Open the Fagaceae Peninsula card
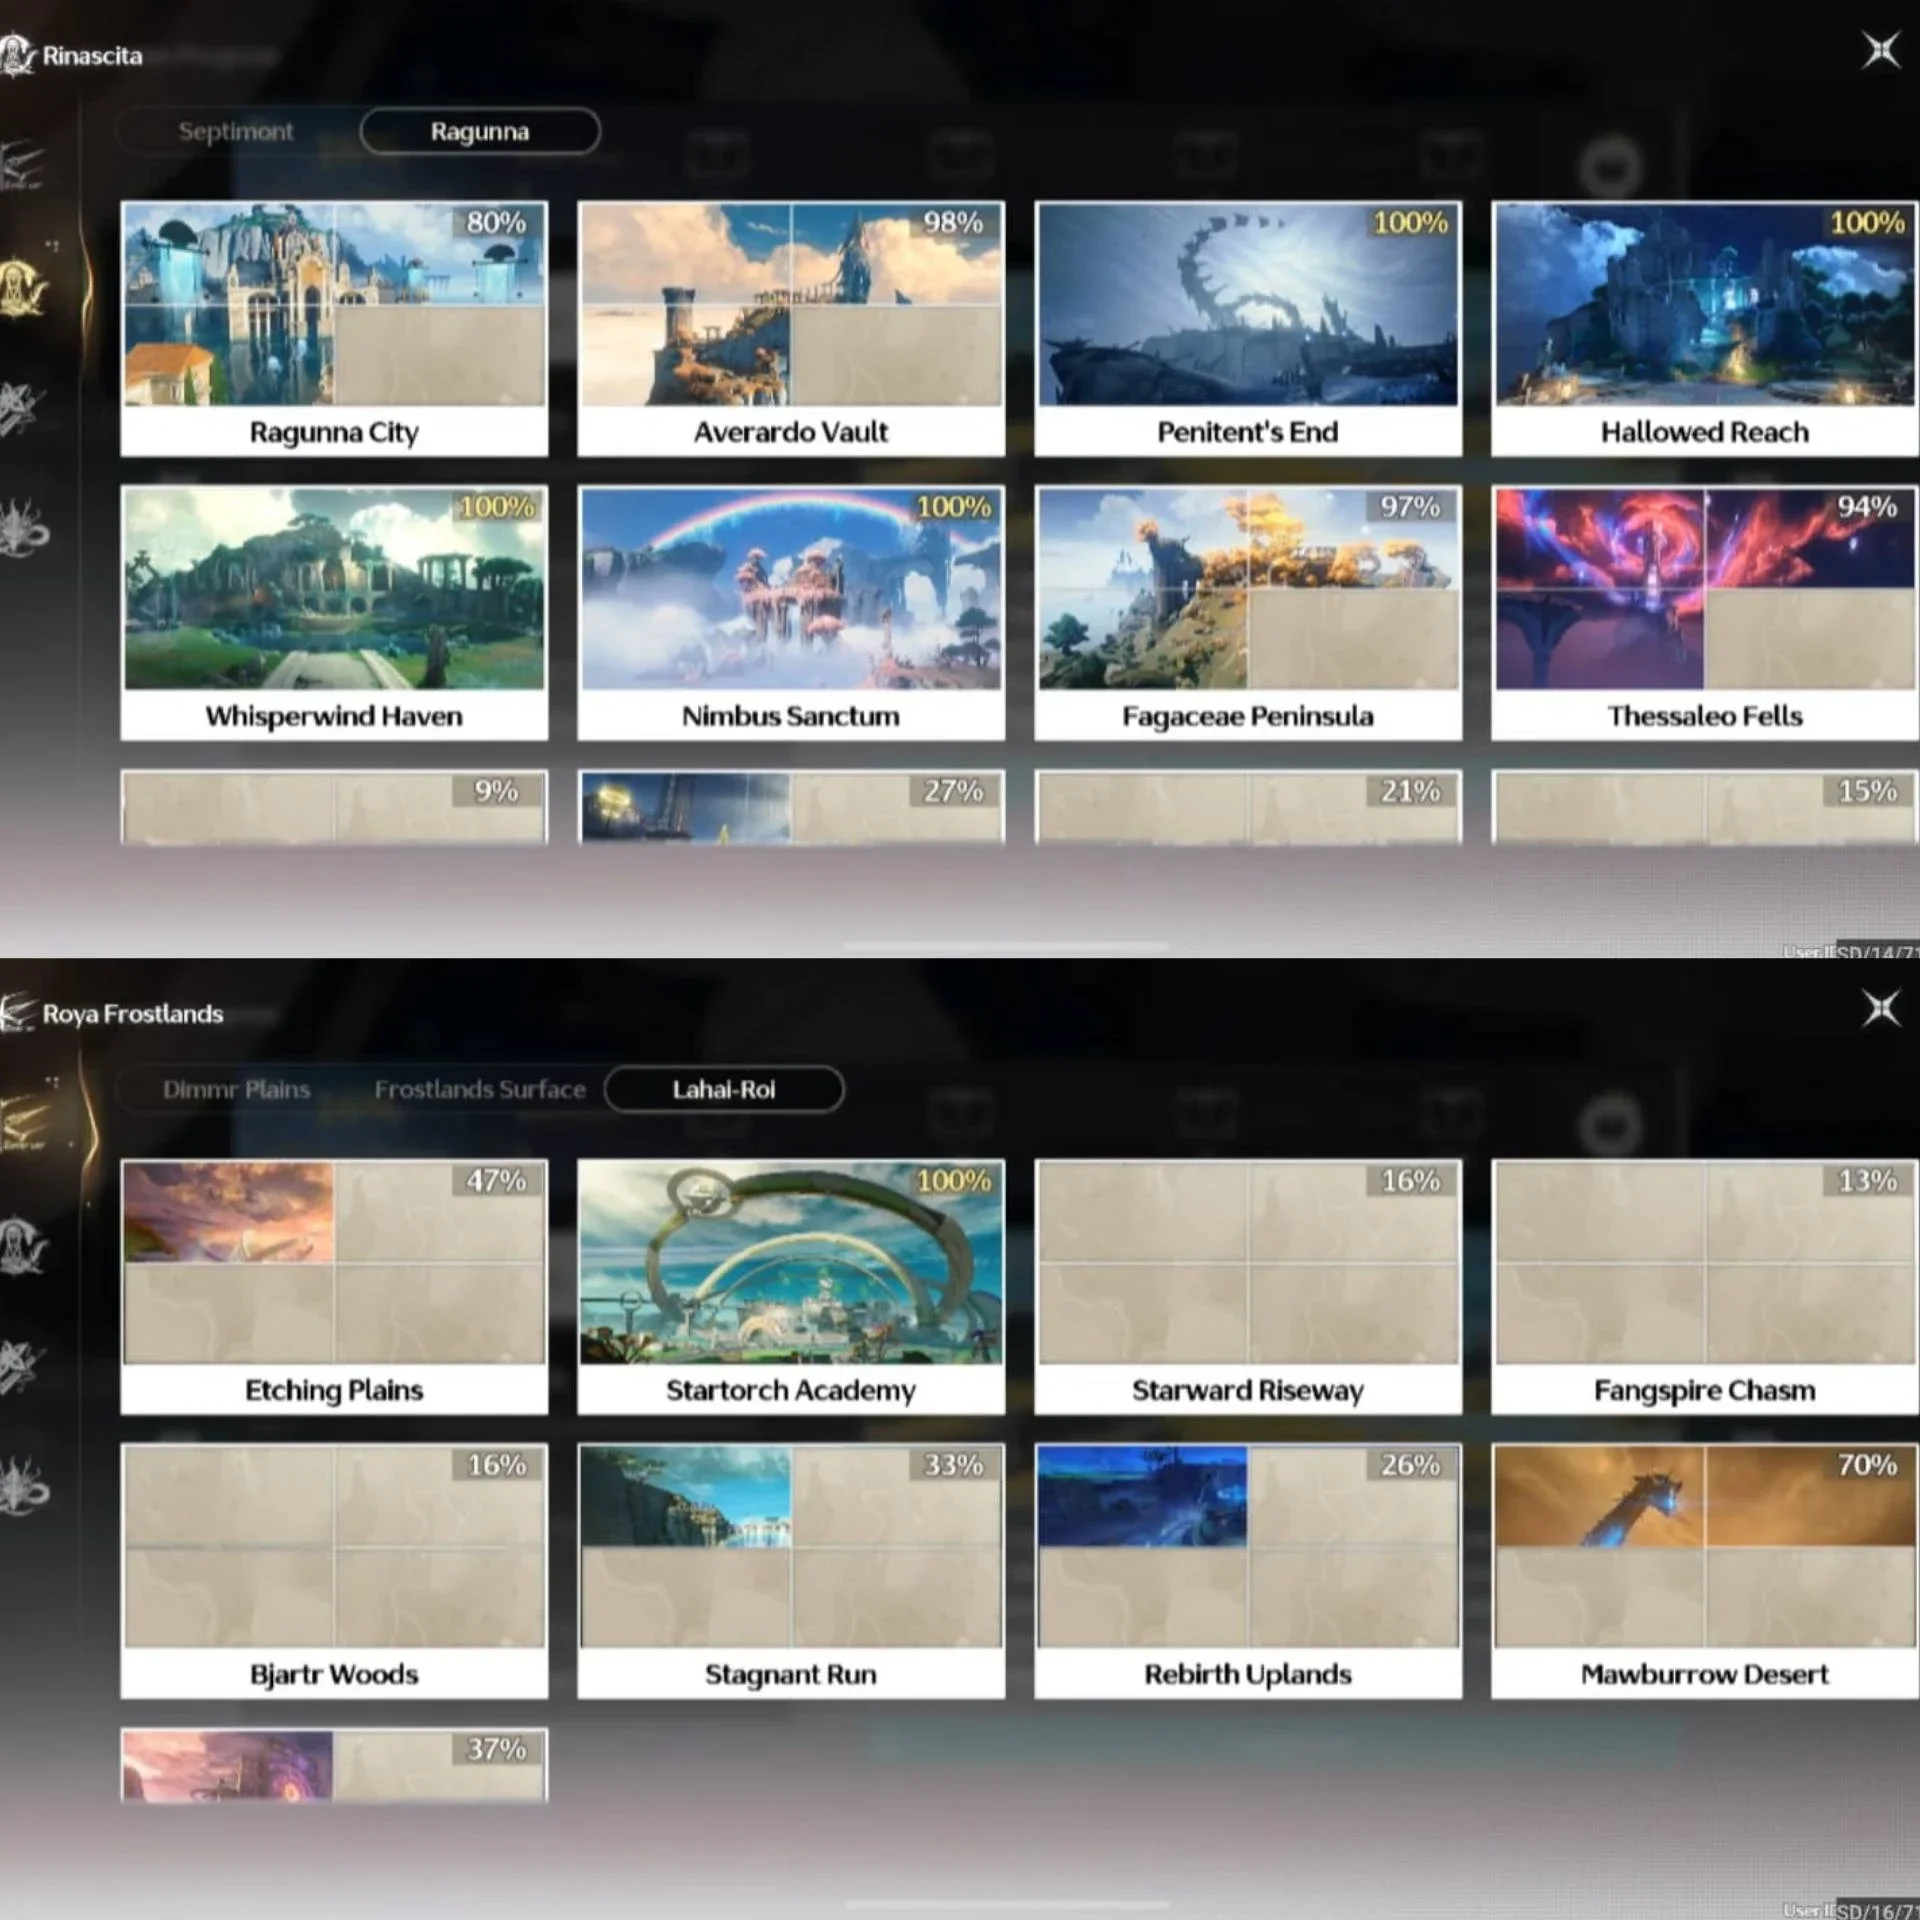 click(x=1248, y=613)
